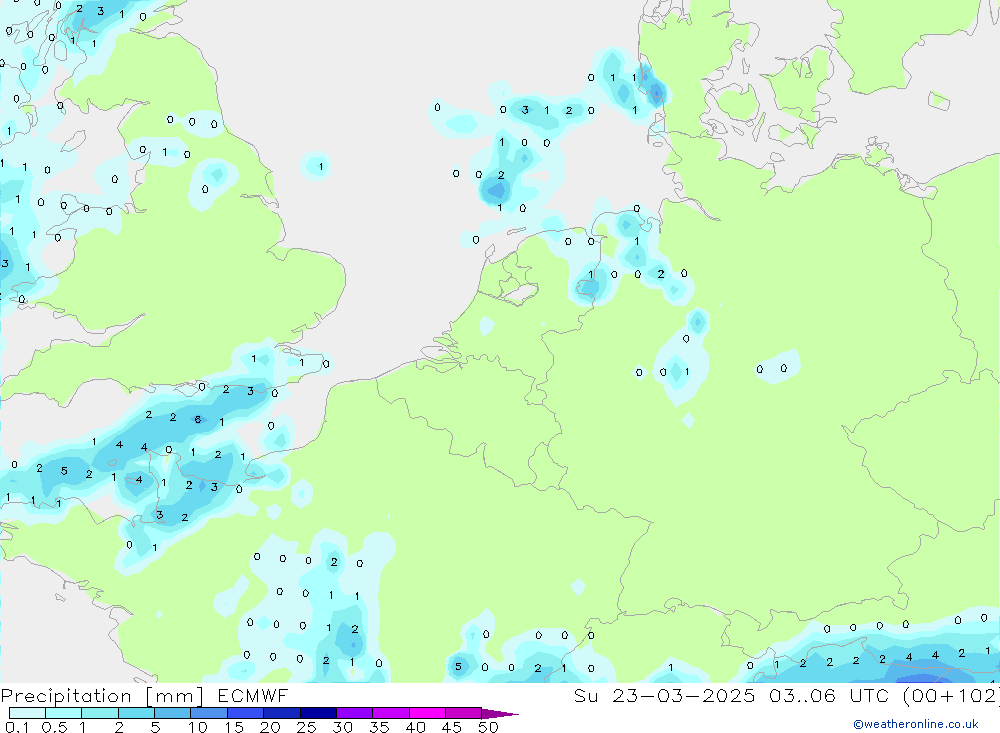Click the '03..06 UTC' time text

[x=830, y=695]
